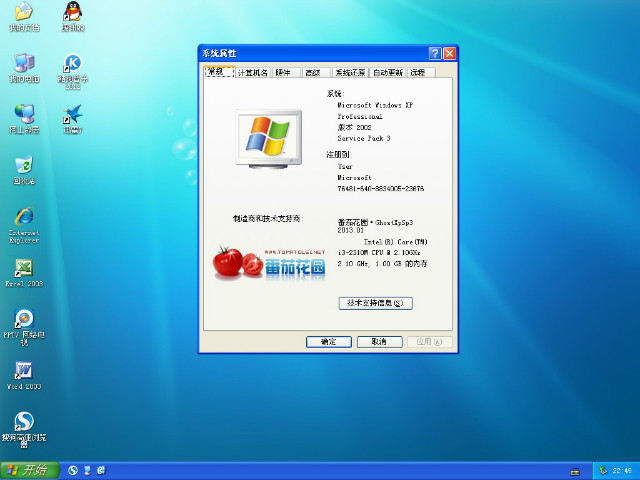Click the Cancel (取消) button
Image resolution: width=640 pixels, height=480 pixels.
380,342
